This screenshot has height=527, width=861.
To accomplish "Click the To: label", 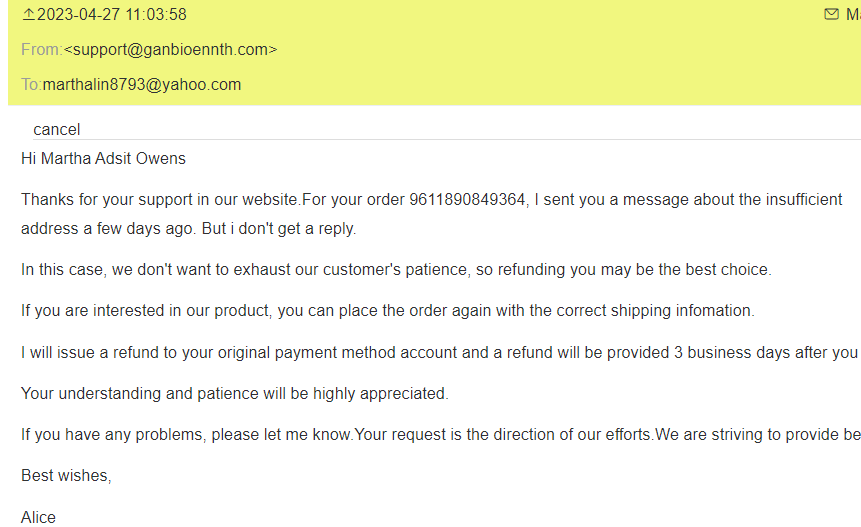I will [31, 84].
